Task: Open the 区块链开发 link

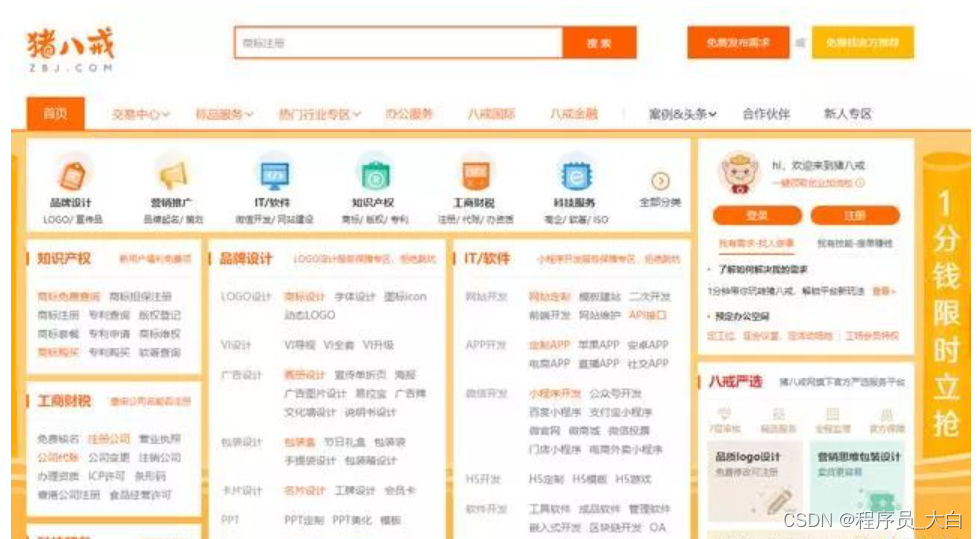Action: click(x=615, y=528)
